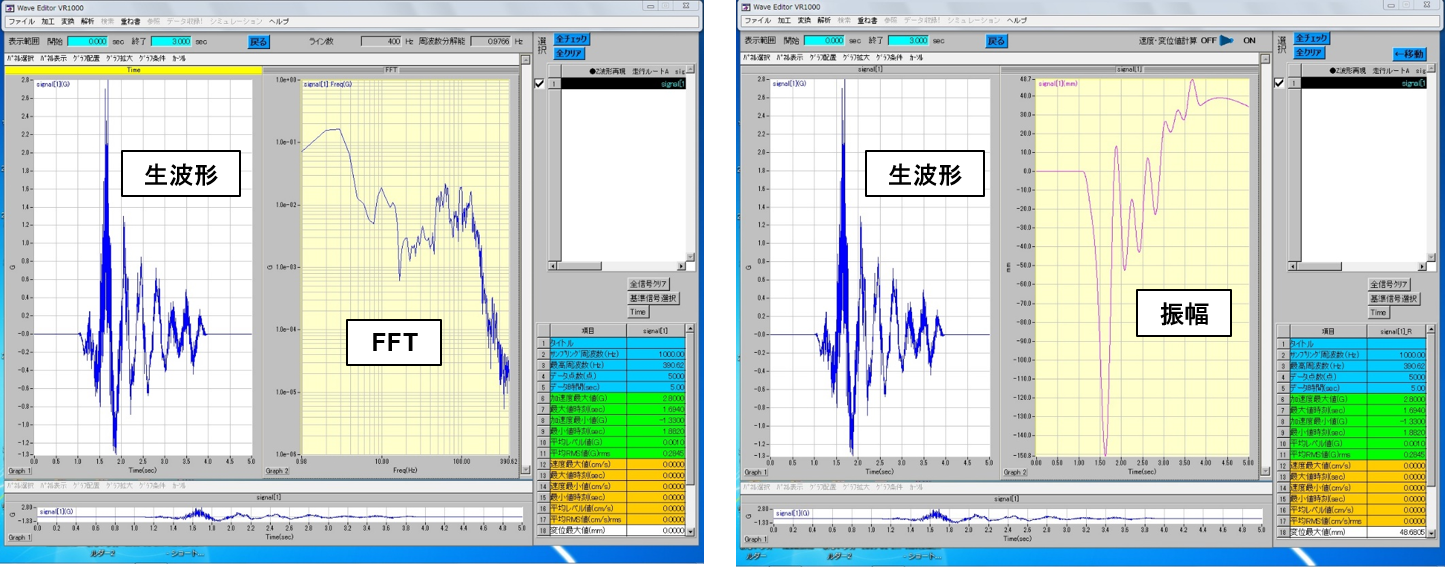1445x567 pixels.
Task: Click ライン数 value field showing 400
Action: pyautogui.click(x=380, y=42)
